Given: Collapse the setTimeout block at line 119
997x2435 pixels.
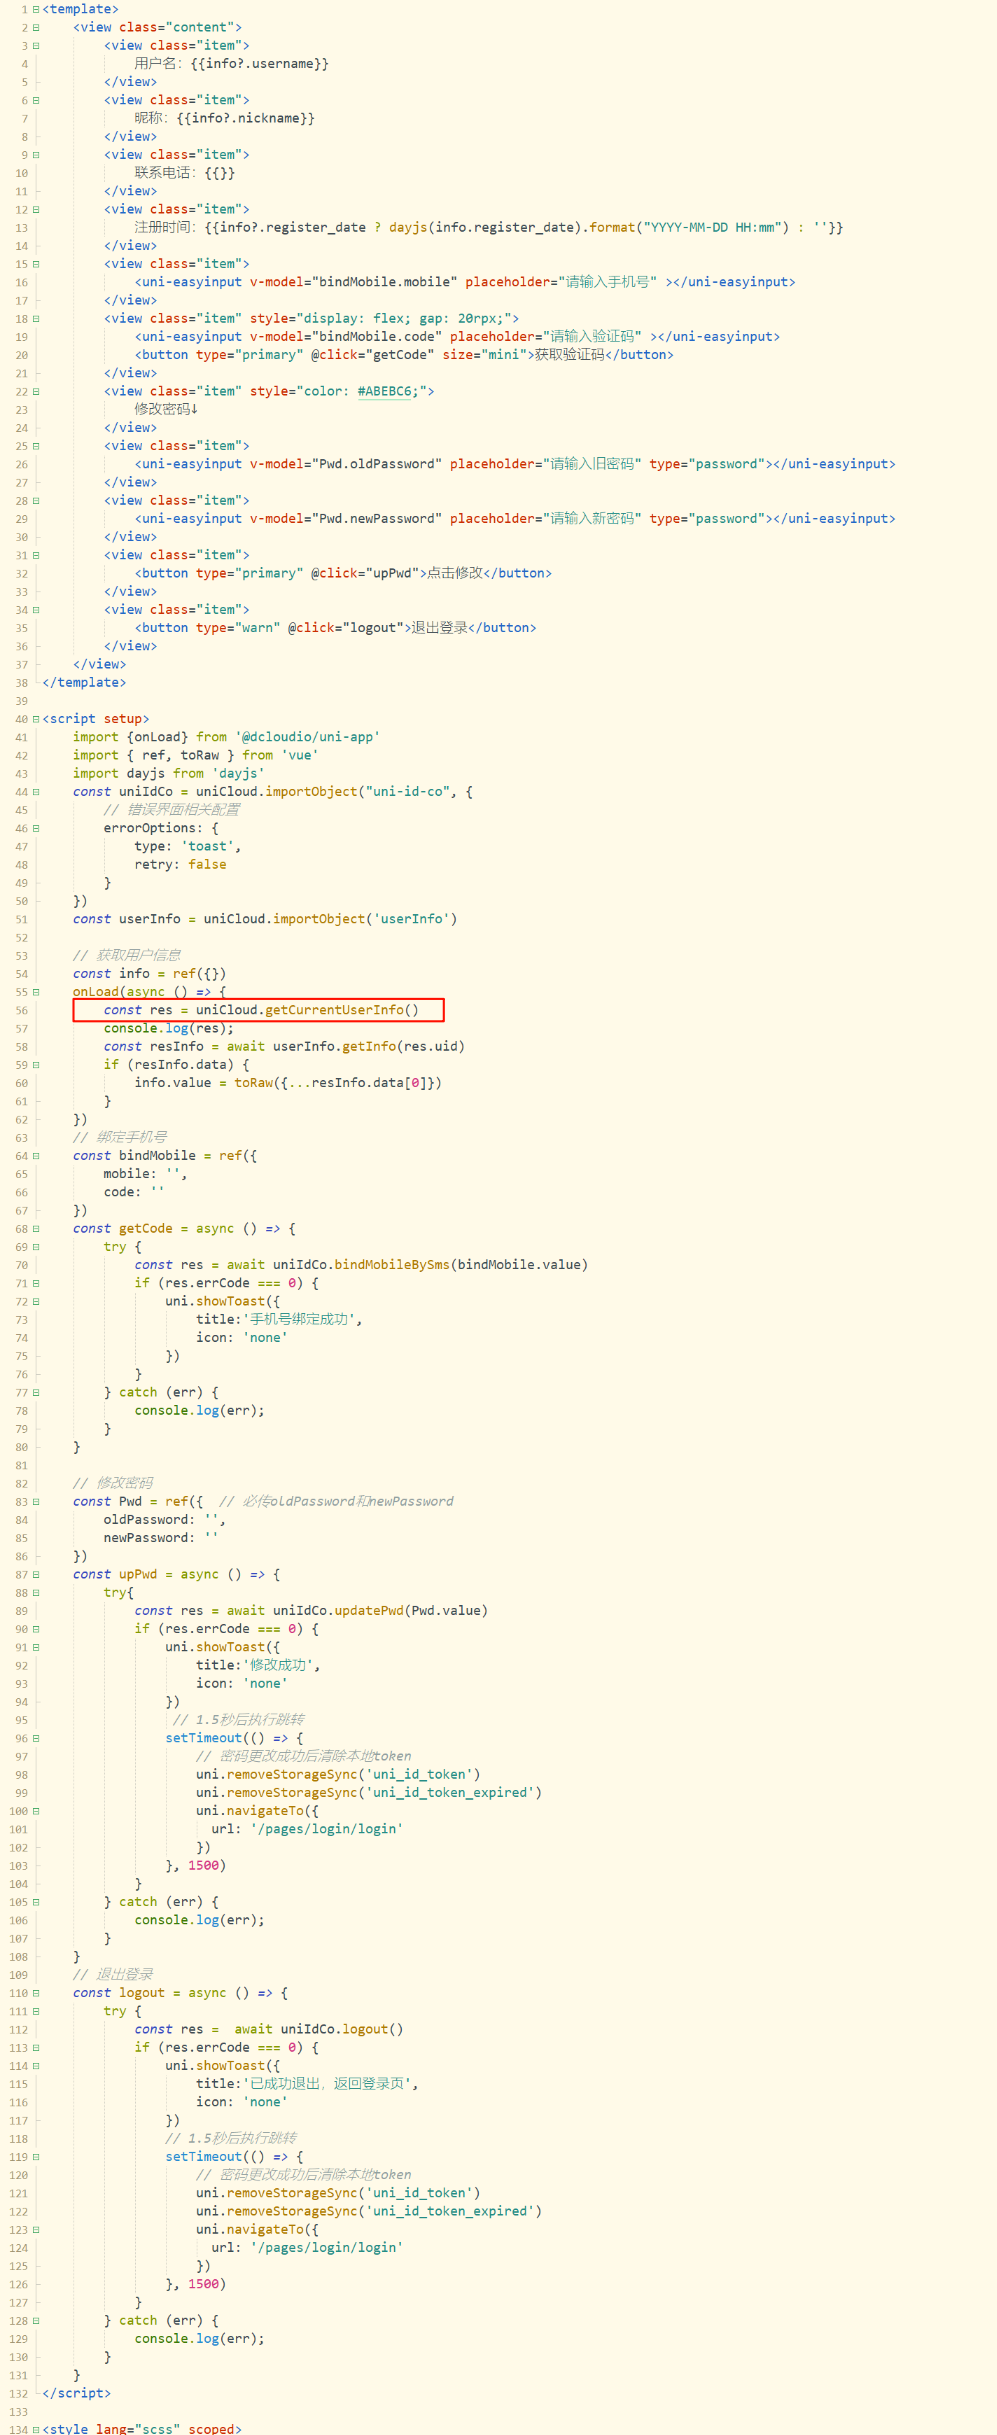Looking at the screenshot, I should (36, 2157).
